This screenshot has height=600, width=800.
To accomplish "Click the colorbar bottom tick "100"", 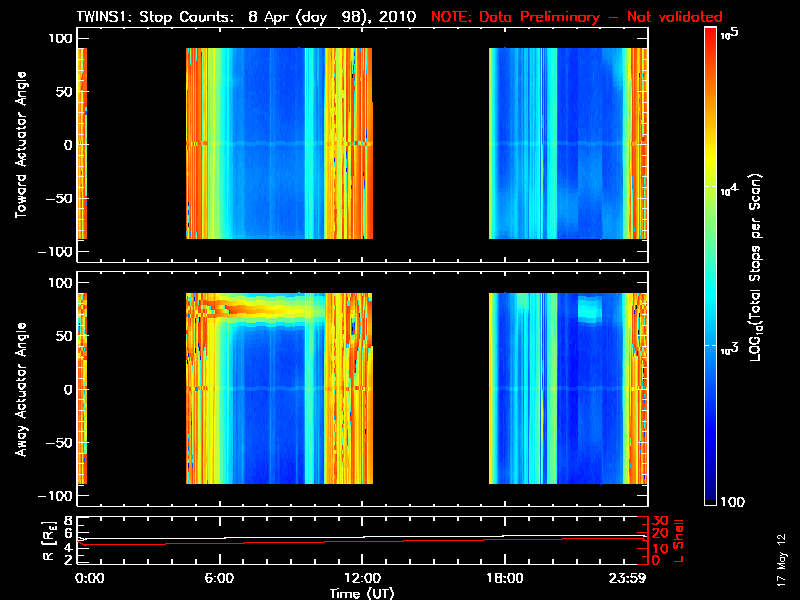I will click(x=732, y=502).
